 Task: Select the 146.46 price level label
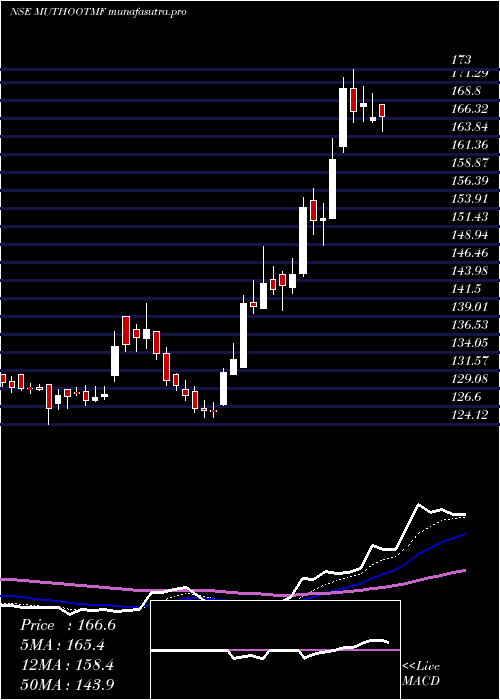pos(469,253)
